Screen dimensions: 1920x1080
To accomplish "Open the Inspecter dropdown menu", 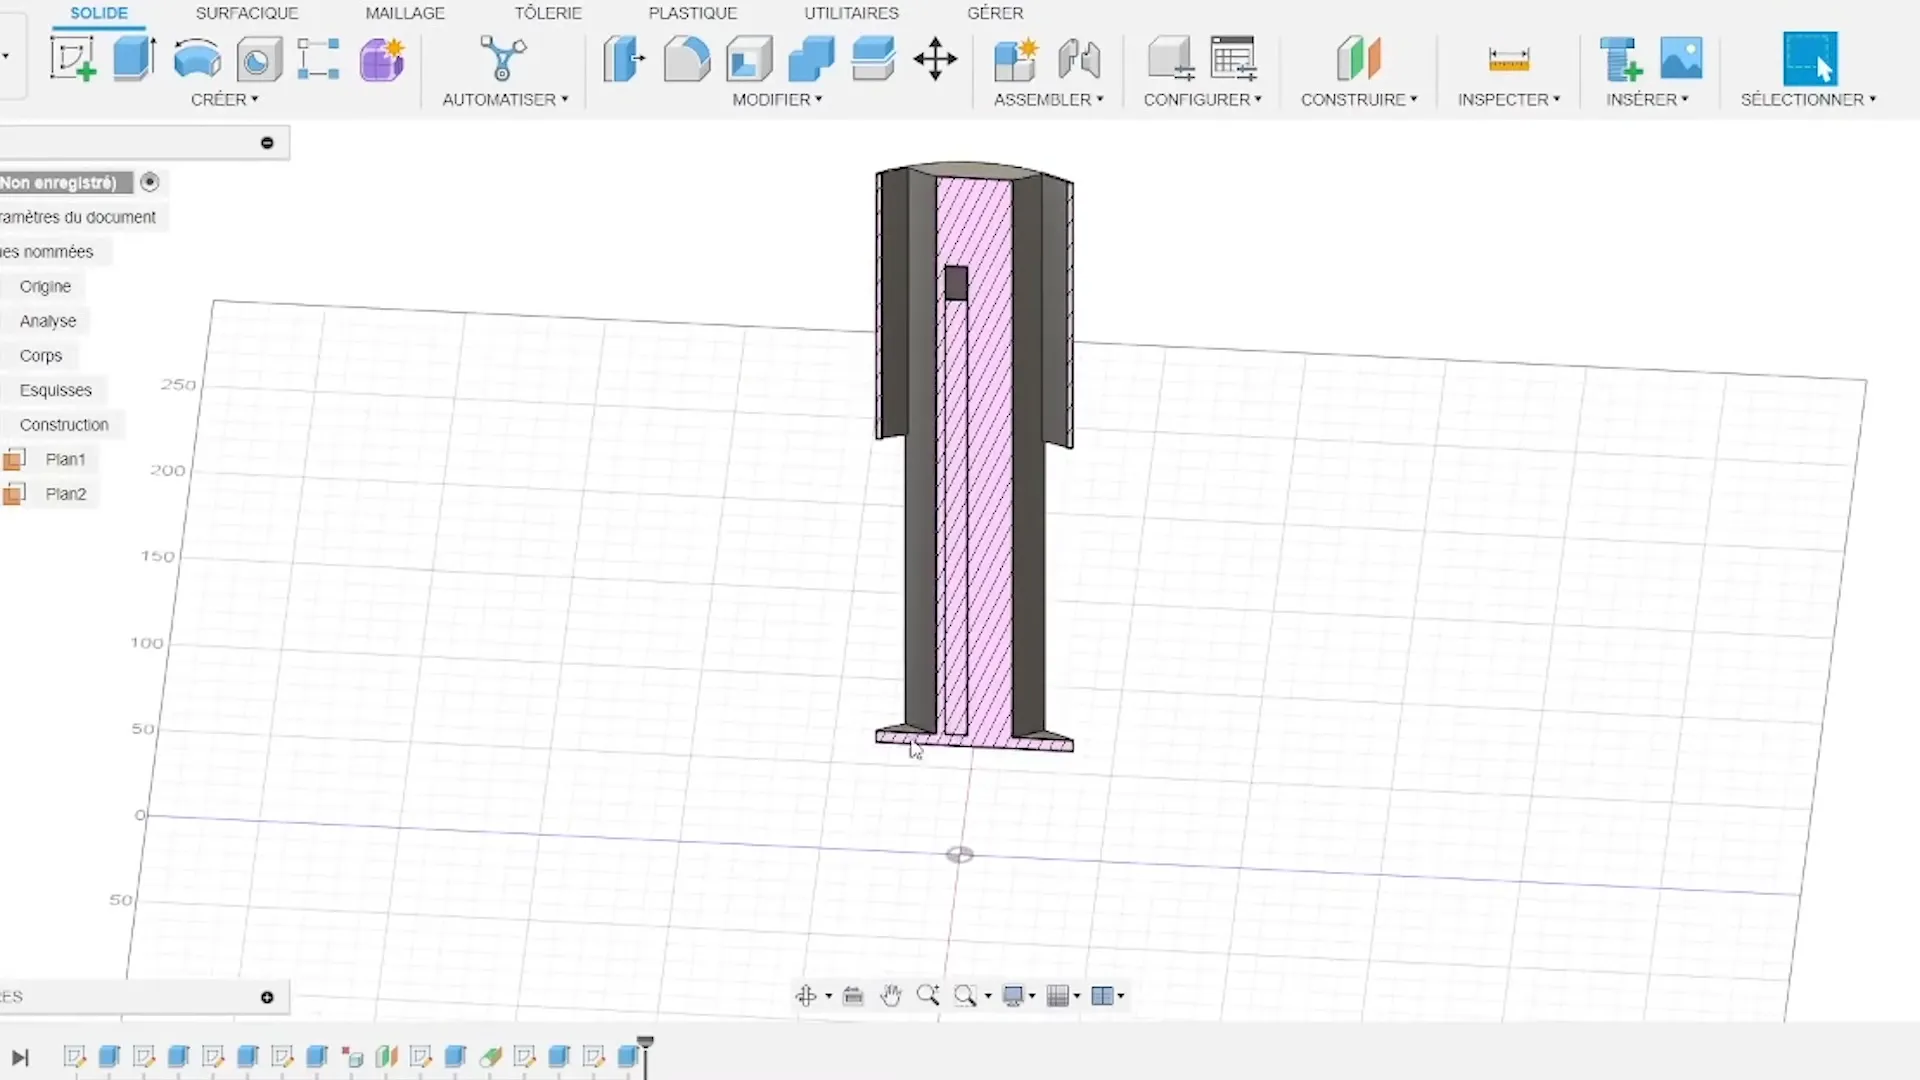I will click(1508, 100).
